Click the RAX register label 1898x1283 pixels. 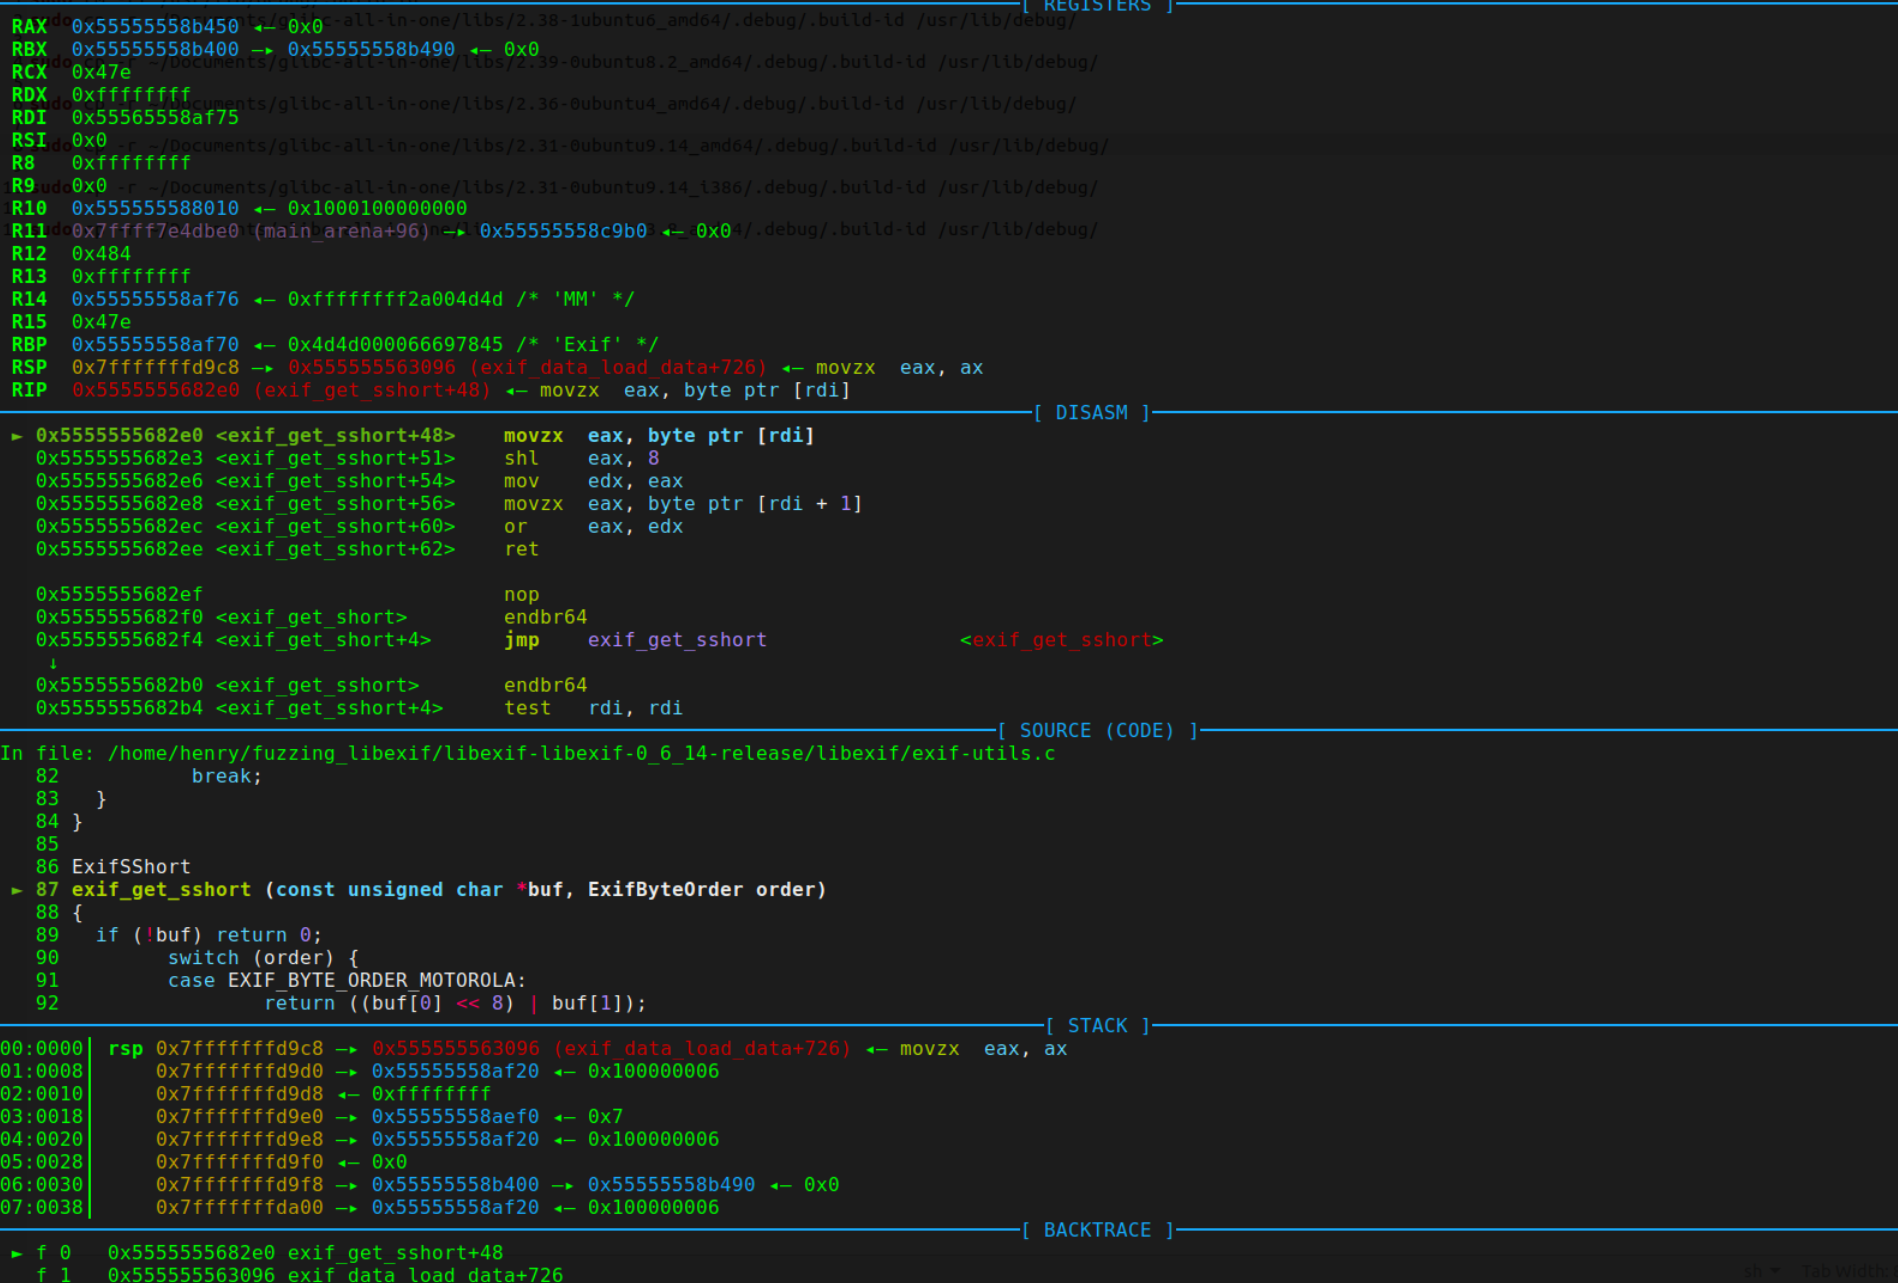[29, 26]
